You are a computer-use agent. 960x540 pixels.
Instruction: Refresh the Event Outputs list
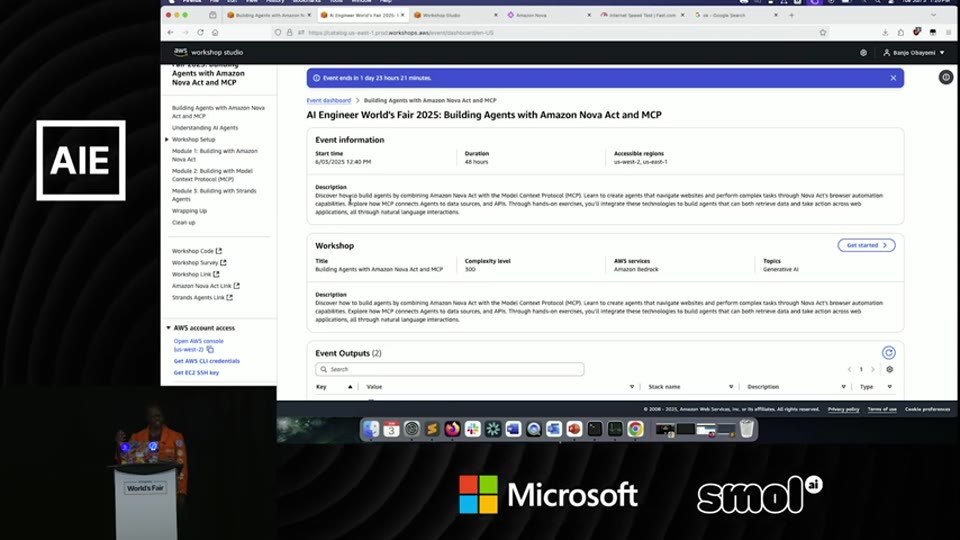pyautogui.click(x=888, y=353)
